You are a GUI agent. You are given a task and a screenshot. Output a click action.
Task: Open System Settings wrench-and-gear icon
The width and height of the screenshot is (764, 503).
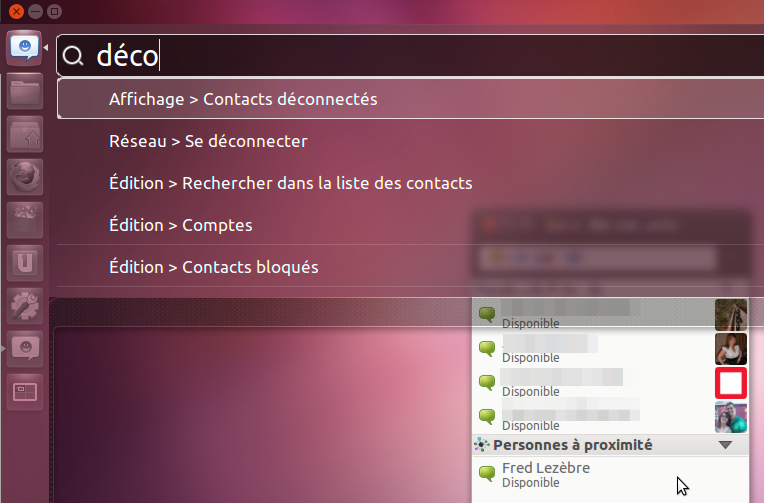25,305
